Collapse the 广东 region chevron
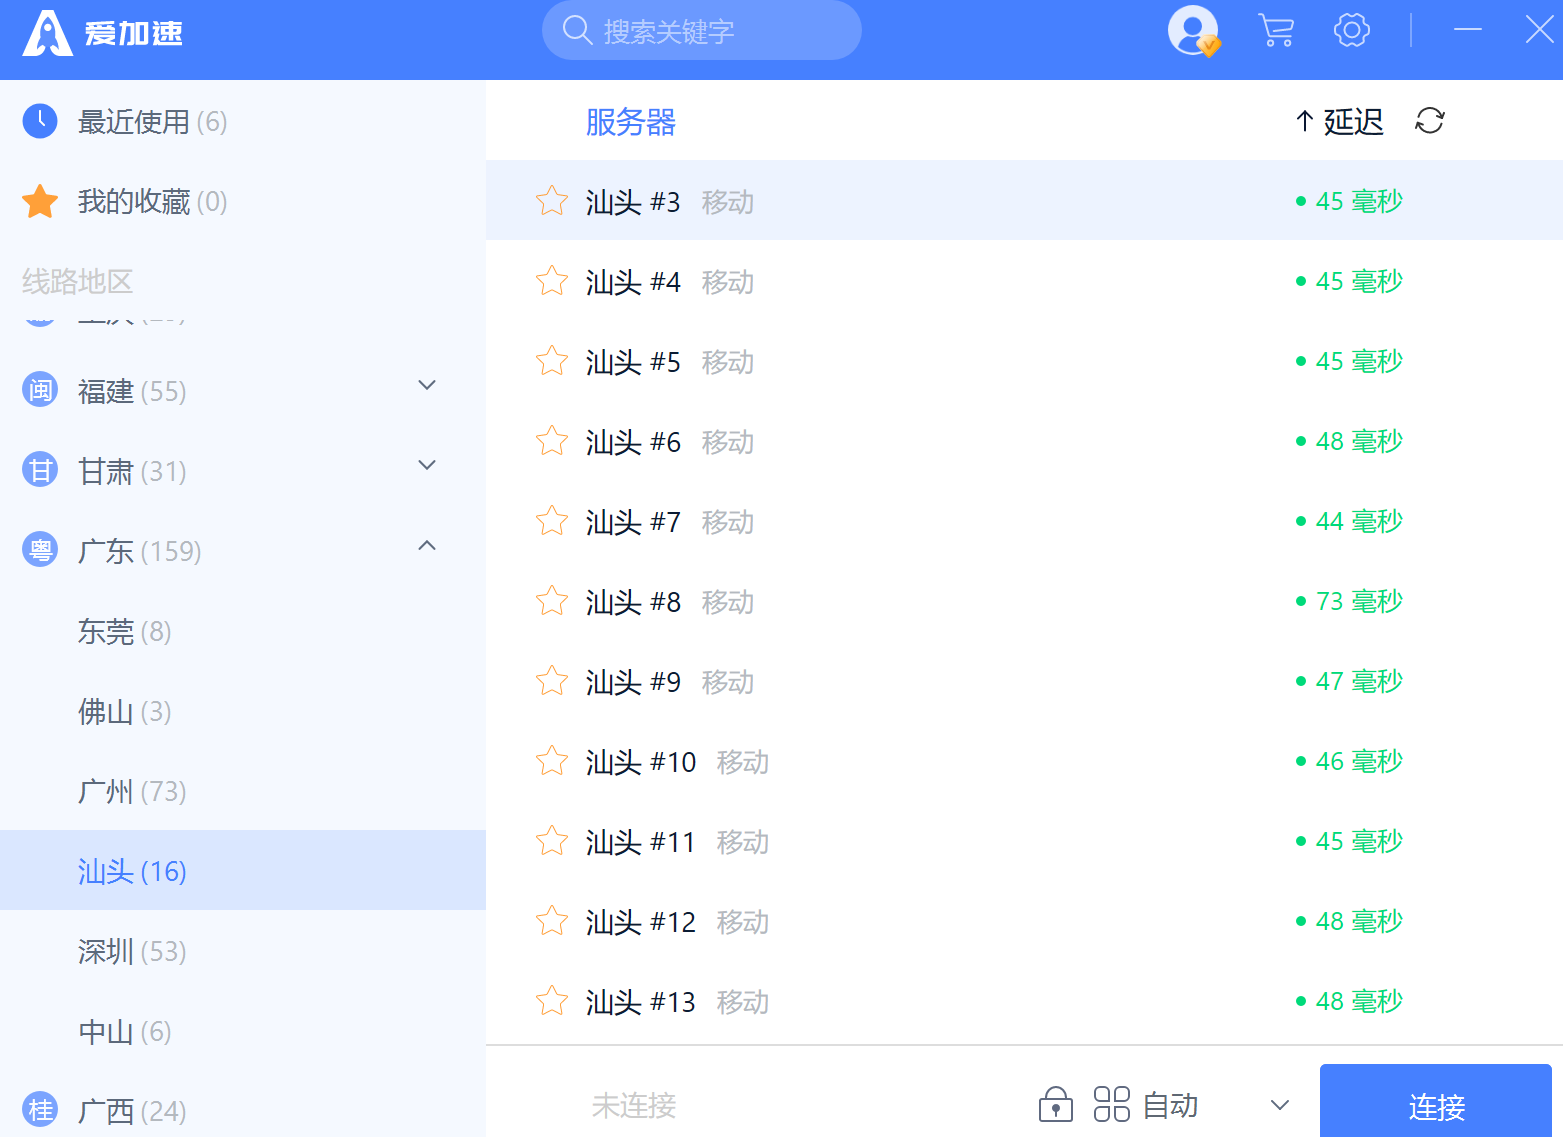Screen dimensions: 1563x1137 click(x=427, y=545)
